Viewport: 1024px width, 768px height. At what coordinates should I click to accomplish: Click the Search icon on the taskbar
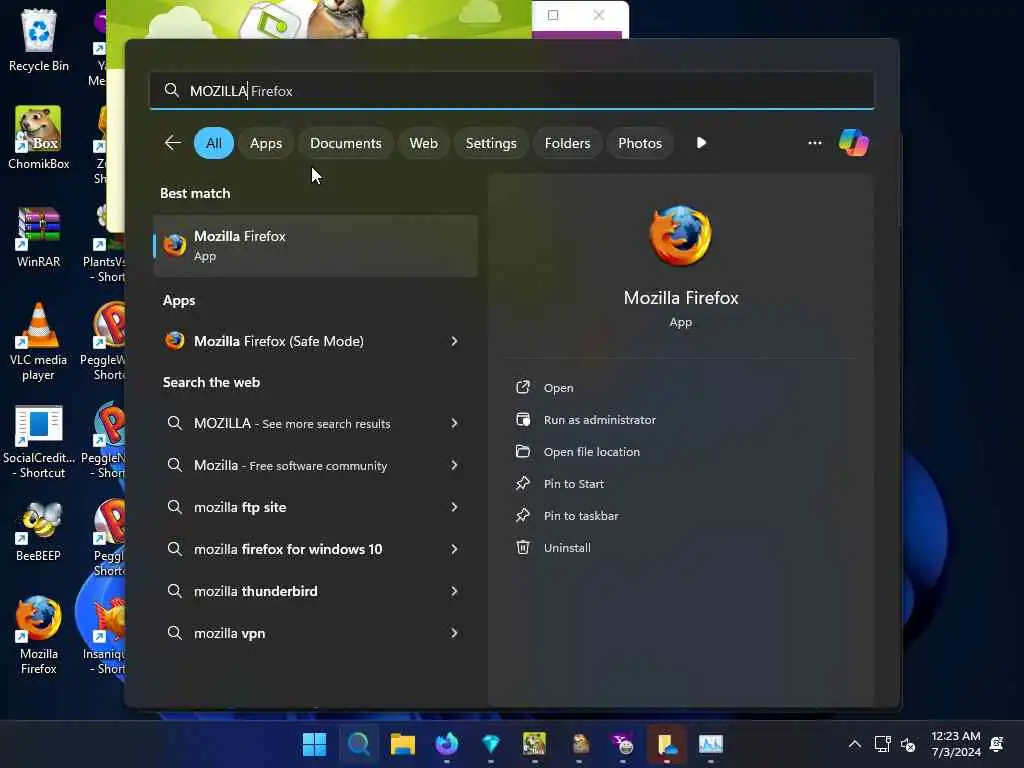359,744
